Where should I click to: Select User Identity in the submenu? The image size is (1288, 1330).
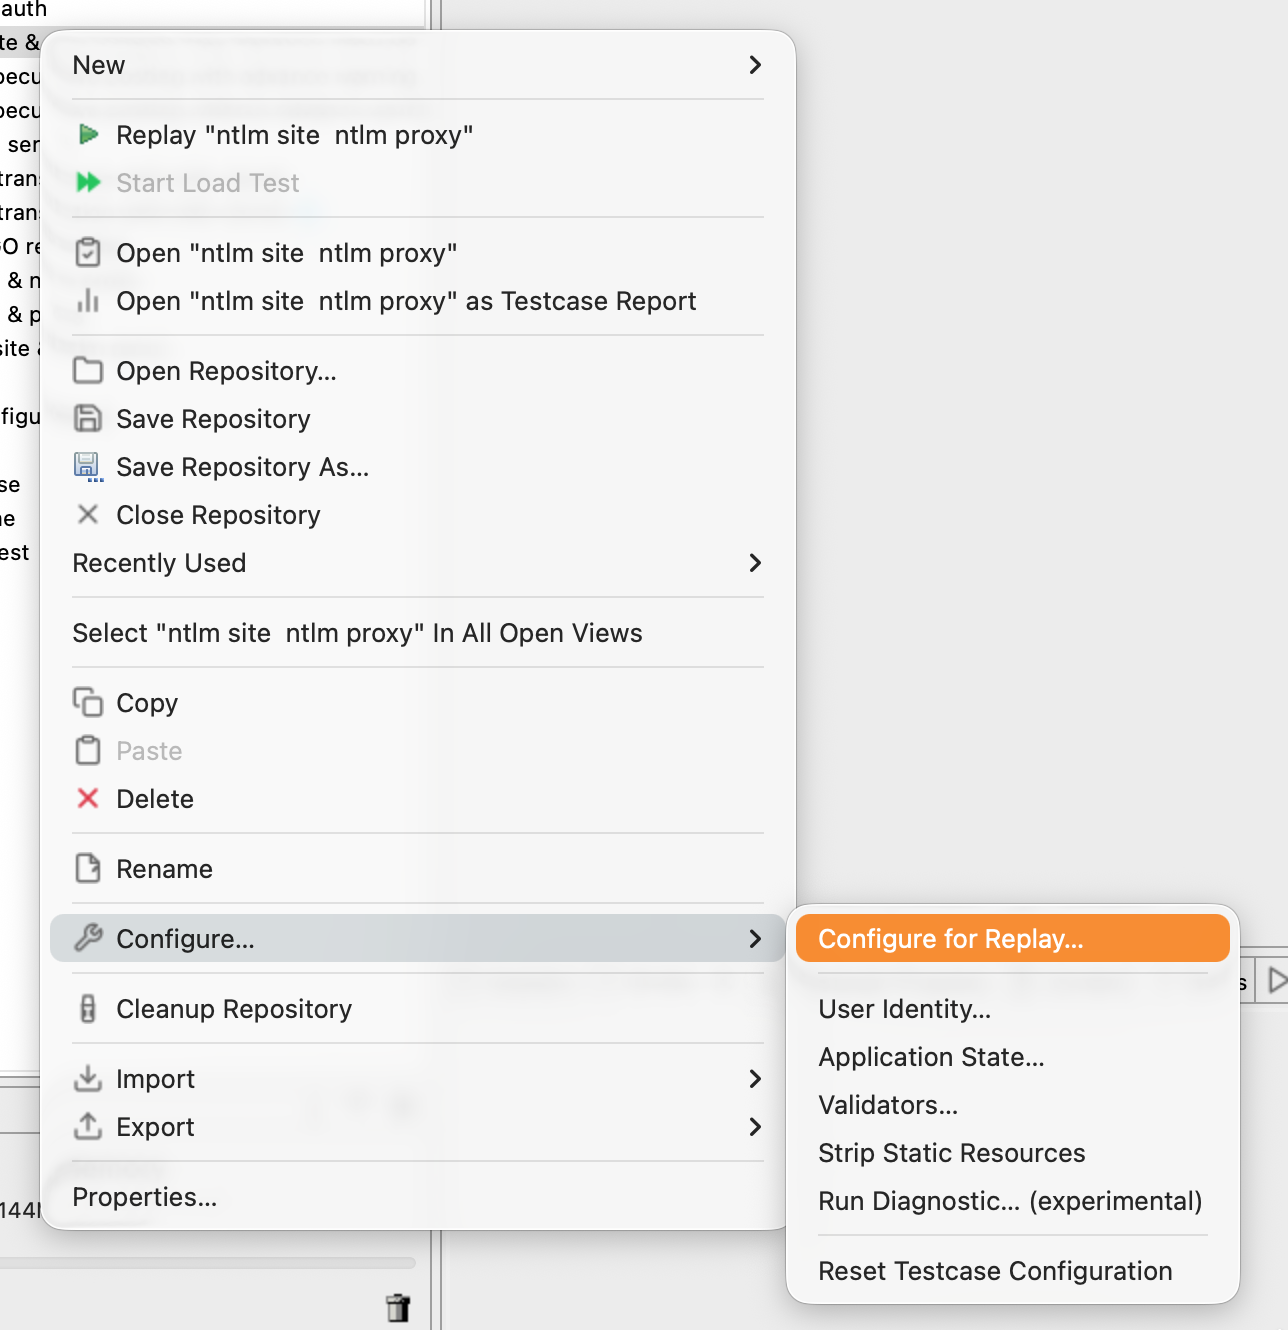point(1012,1009)
